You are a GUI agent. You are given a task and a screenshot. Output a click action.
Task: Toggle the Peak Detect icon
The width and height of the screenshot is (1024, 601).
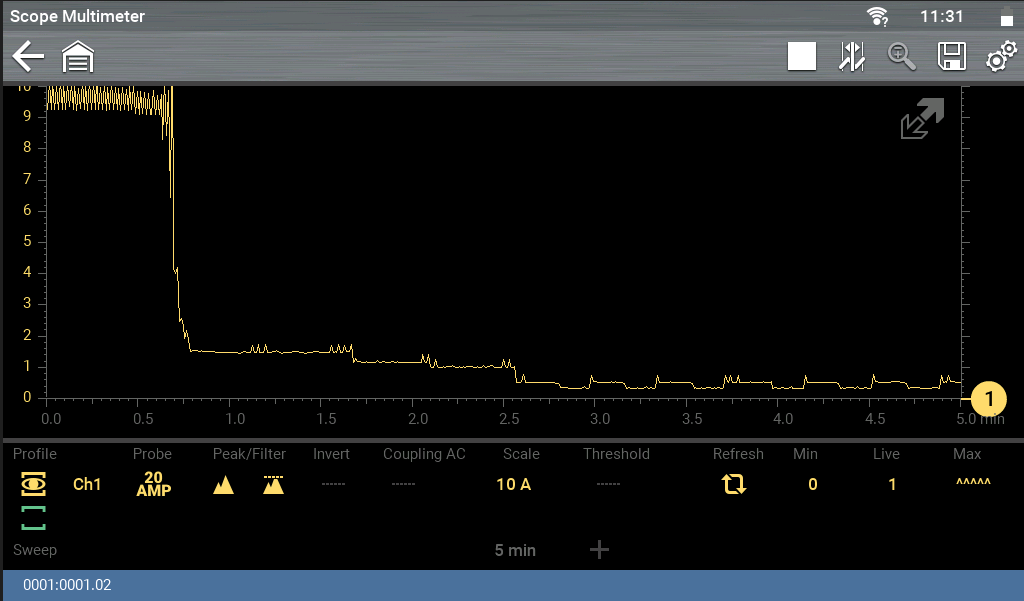[224, 485]
